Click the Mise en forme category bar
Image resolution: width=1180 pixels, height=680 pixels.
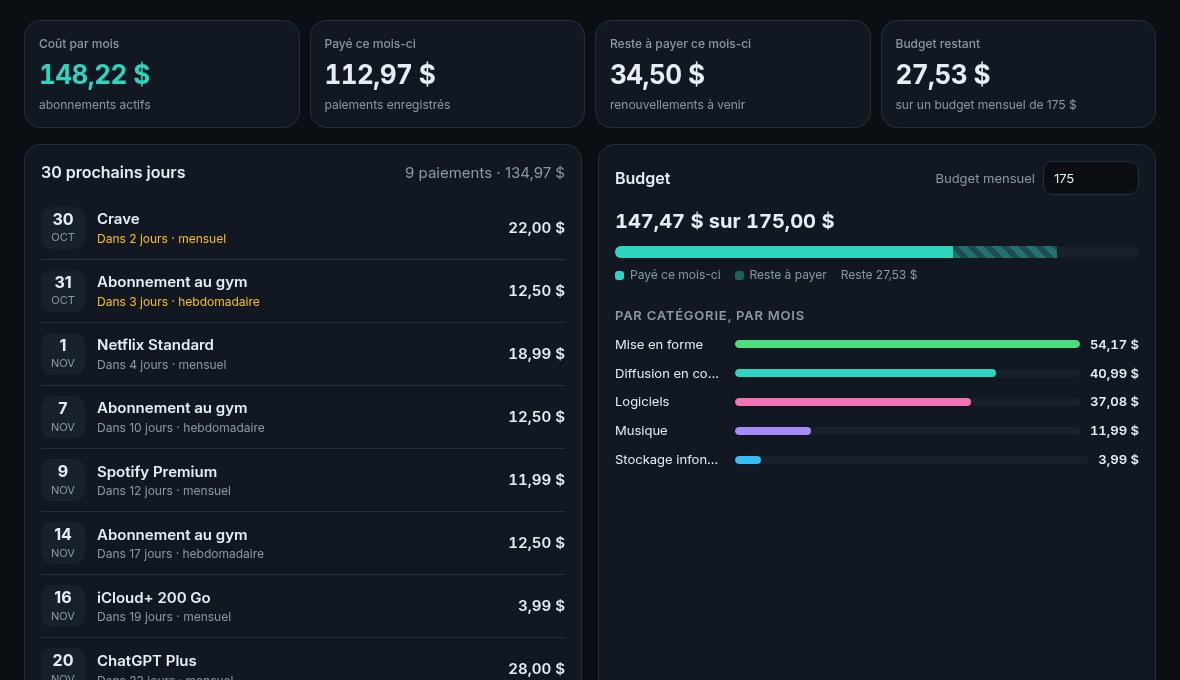[907, 345]
